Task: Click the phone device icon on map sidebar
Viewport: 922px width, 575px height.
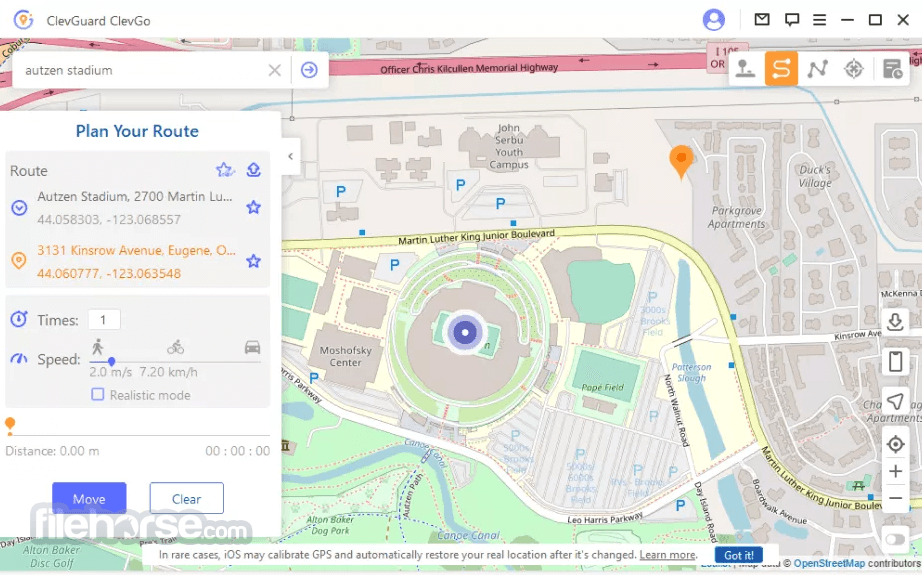Action: tap(895, 361)
